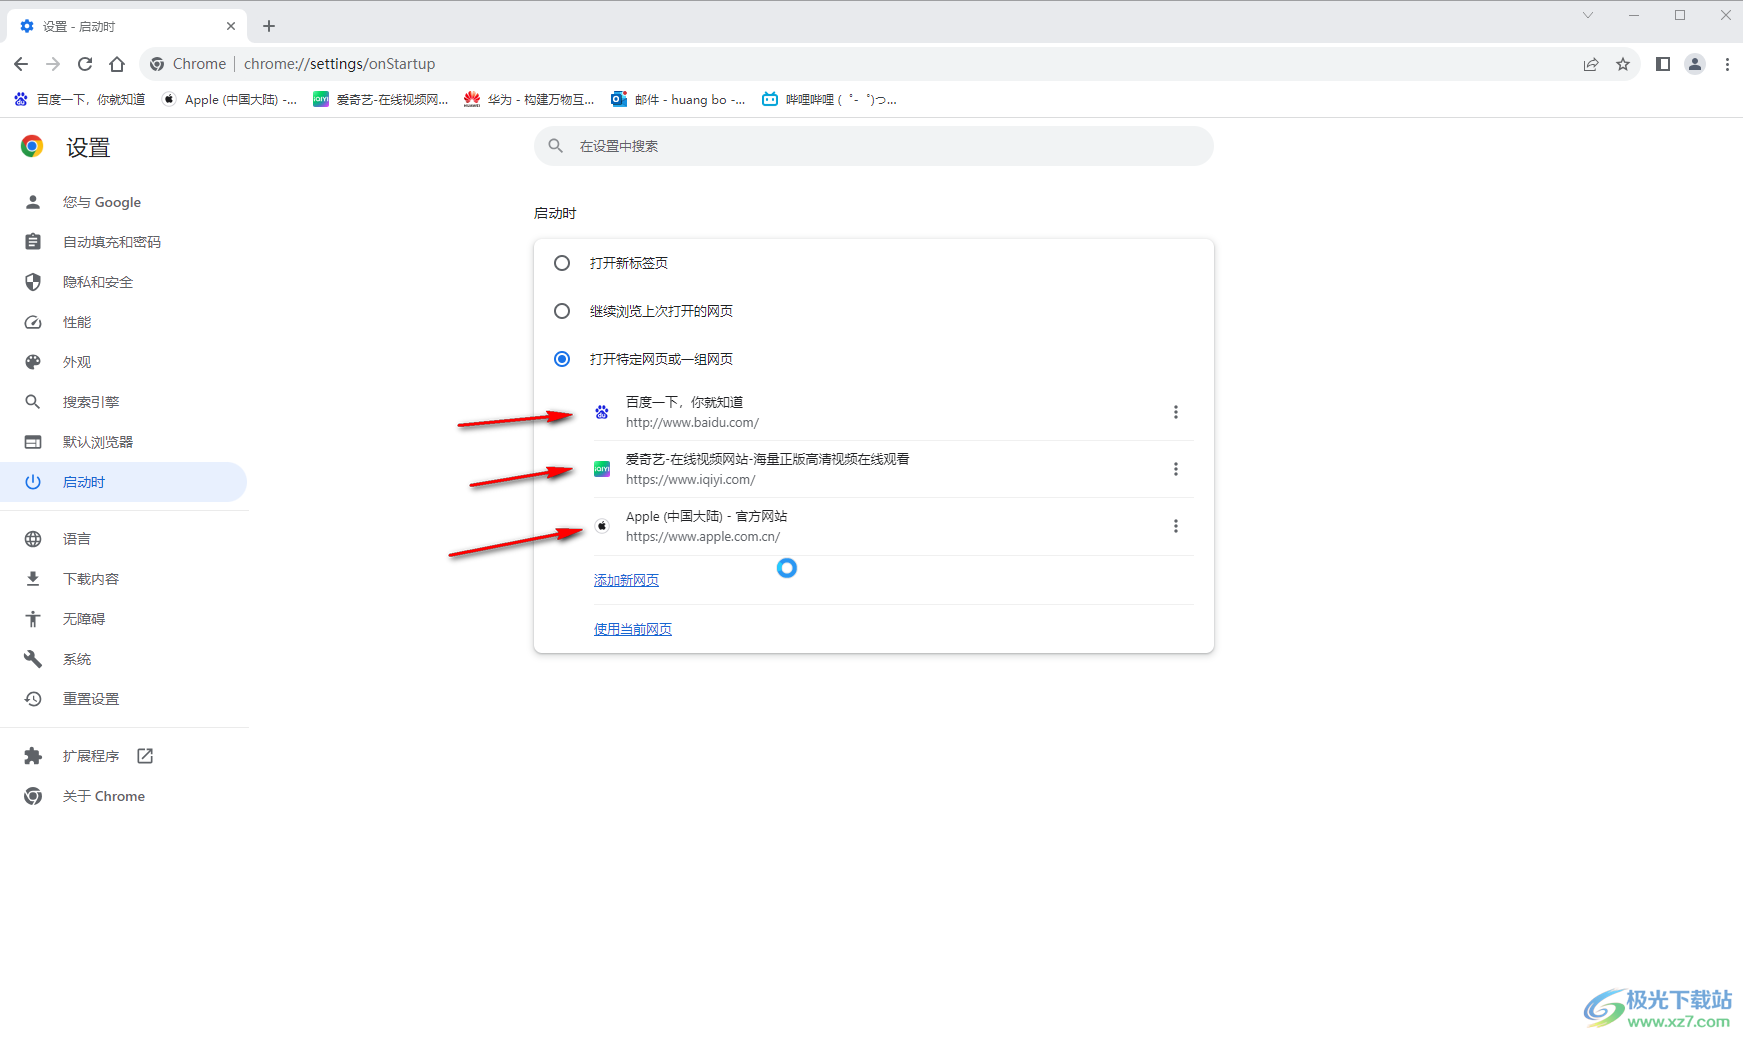Open the side panel icon
Image resolution: width=1743 pixels, height=1038 pixels.
(1663, 64)
